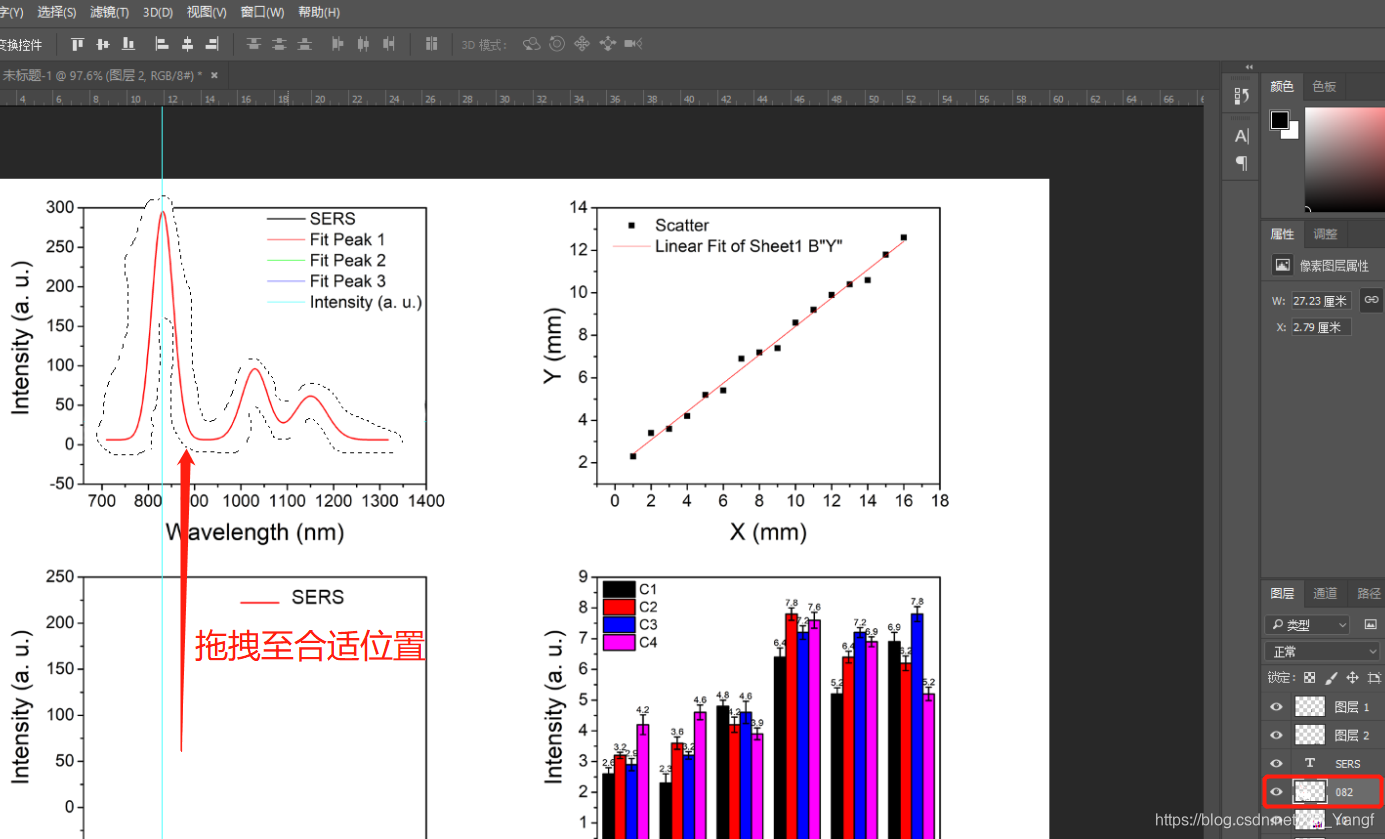Close the 未标题-1 document tab

pyautogui.click(x=214, y=75)
